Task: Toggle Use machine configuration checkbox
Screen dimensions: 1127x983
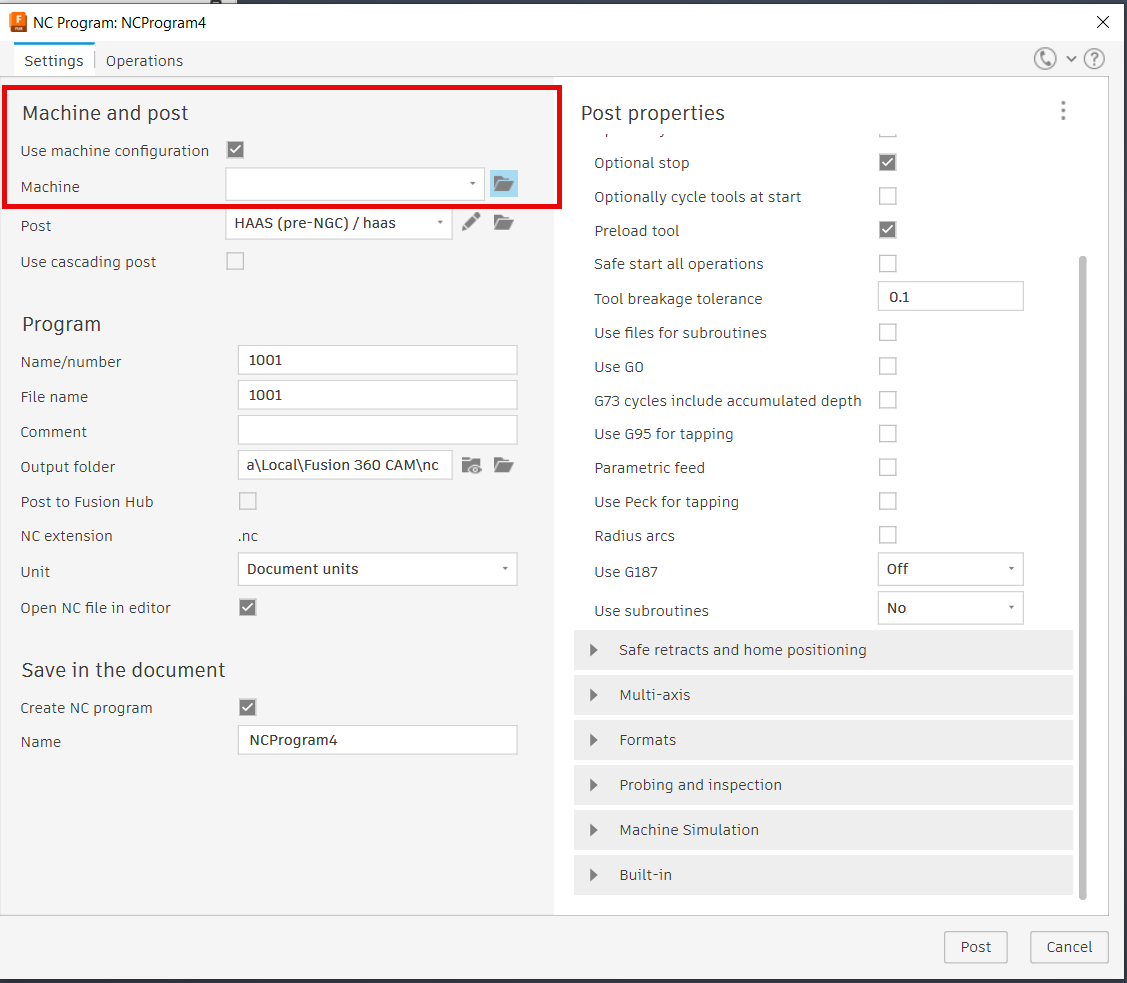Action: pyautogui.click(x=235, y=149)
